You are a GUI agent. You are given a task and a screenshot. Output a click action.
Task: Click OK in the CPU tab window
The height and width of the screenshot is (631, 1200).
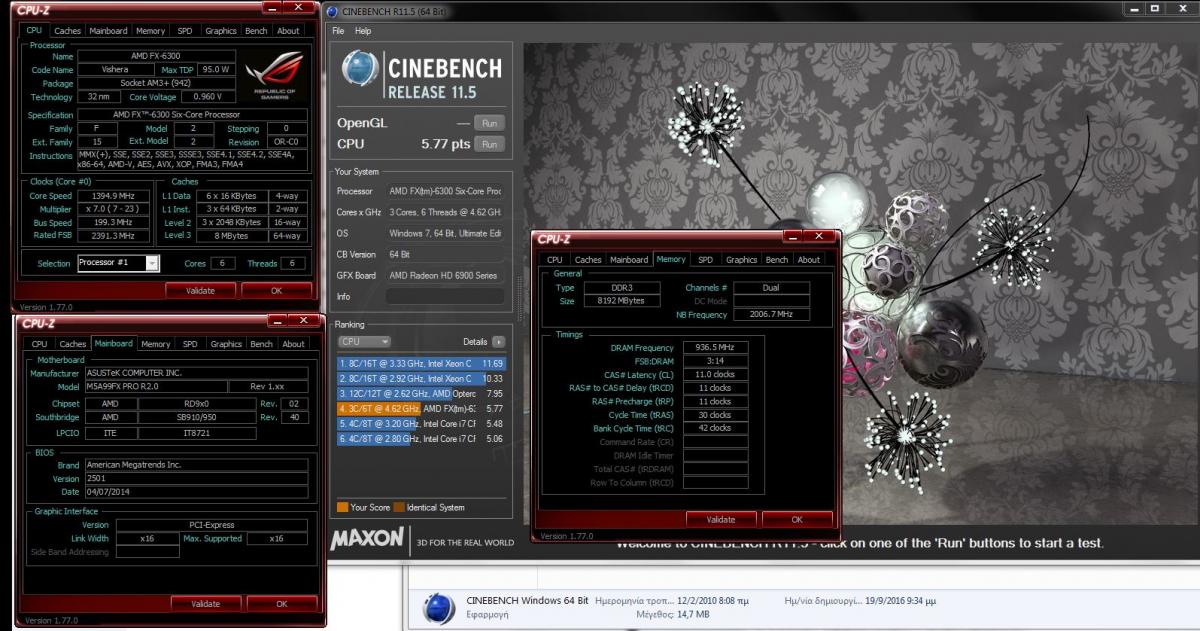(x=277, y=290)
